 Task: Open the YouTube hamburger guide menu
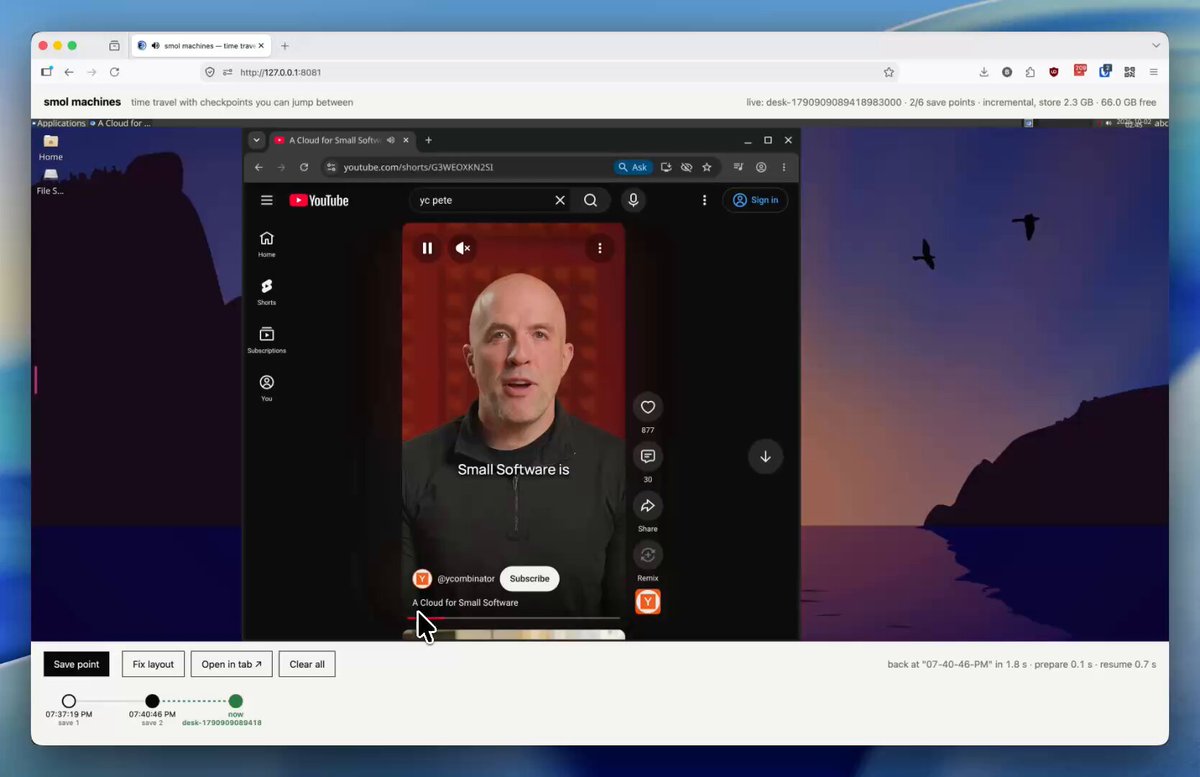[x=267, y=200]
